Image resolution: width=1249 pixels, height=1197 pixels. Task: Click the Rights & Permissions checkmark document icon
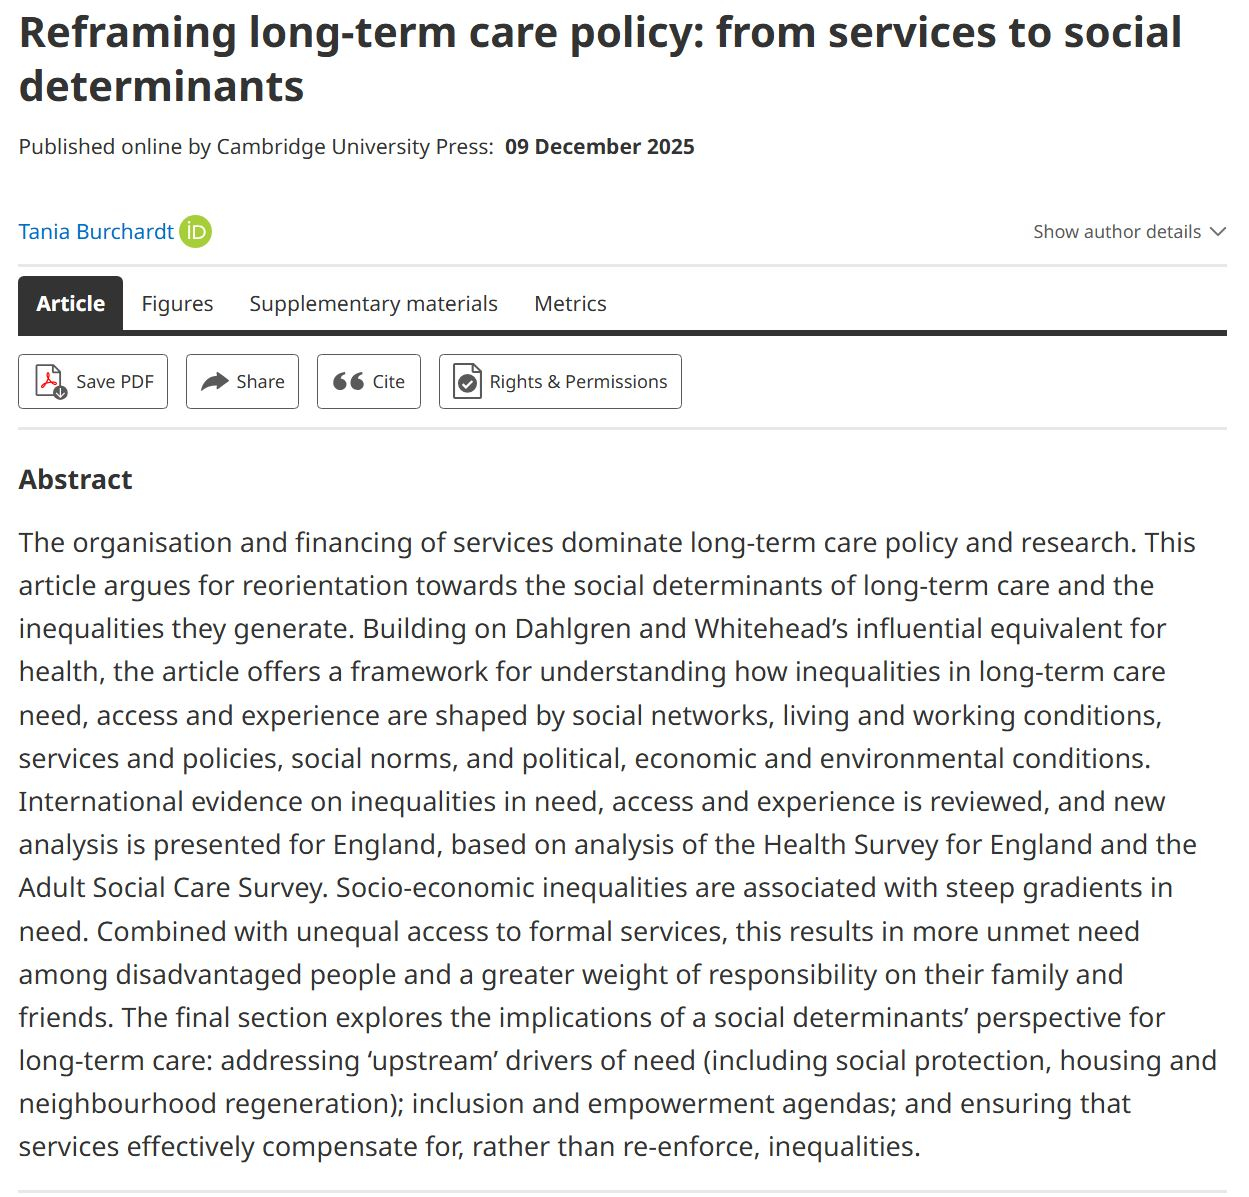coord(467,381)
